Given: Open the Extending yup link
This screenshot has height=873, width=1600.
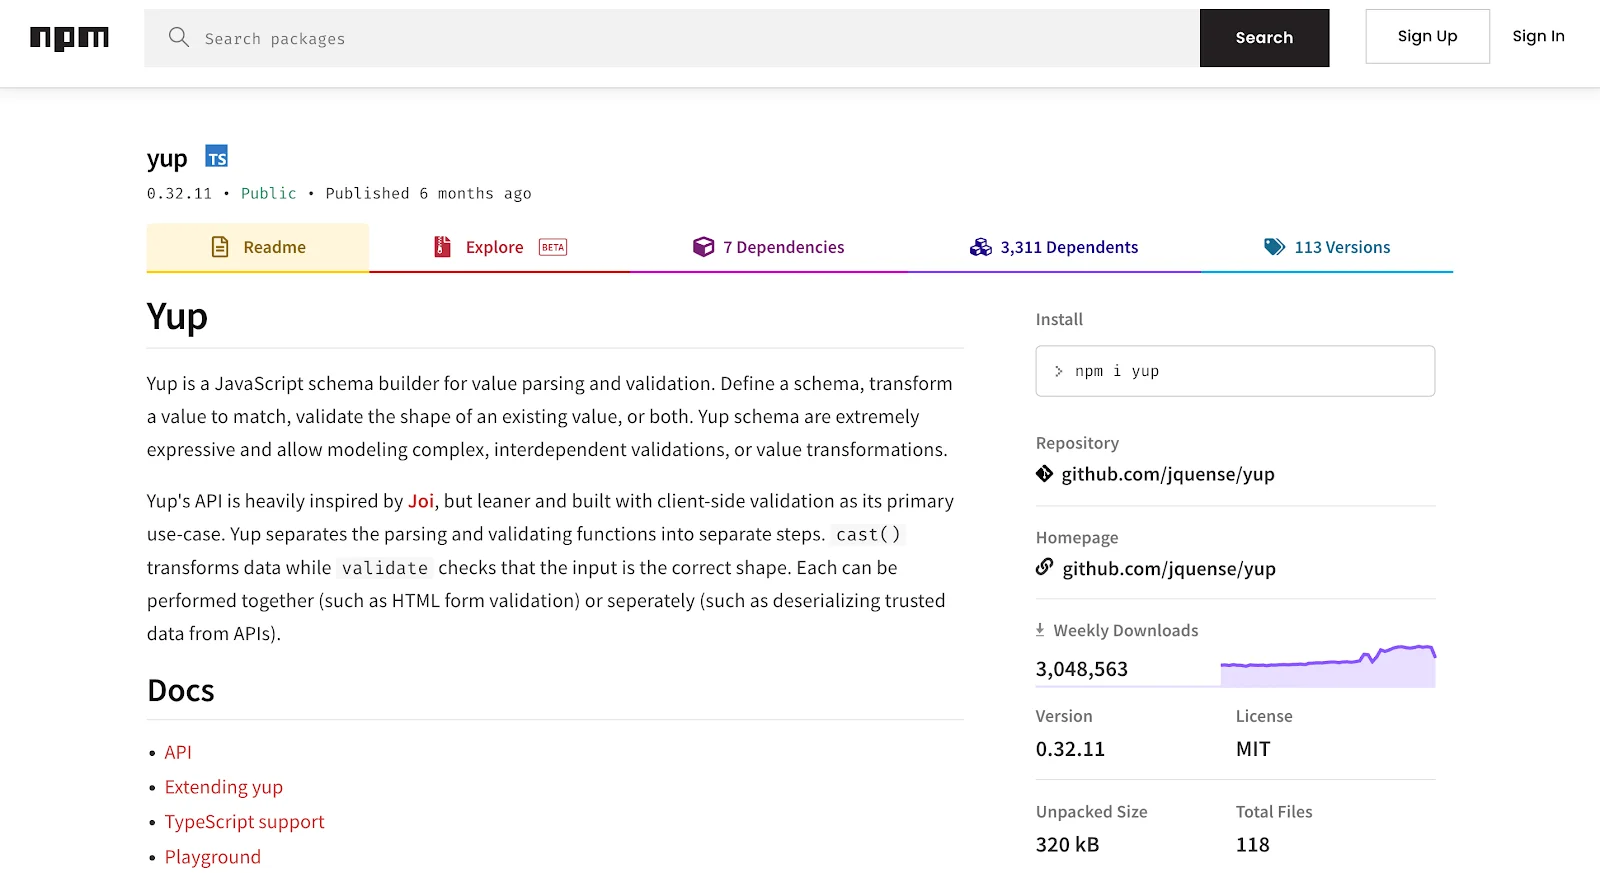Looking at the screenshot, I should (x=224, y=787).
